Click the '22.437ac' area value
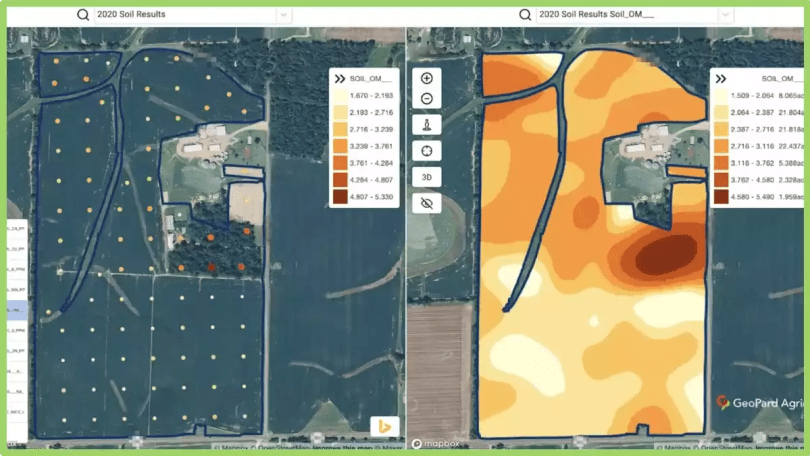Image resolution: width=810 pixels, height=456 pixels. (x=789, y=146)
